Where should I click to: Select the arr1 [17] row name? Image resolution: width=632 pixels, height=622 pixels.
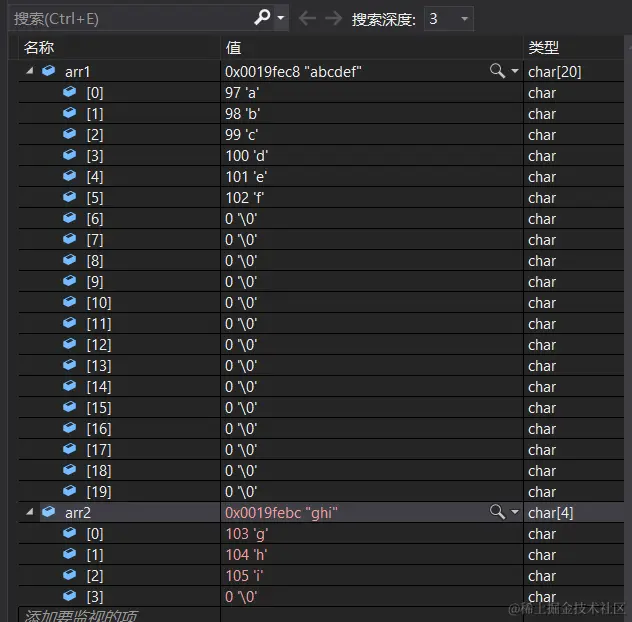[99, 449]
